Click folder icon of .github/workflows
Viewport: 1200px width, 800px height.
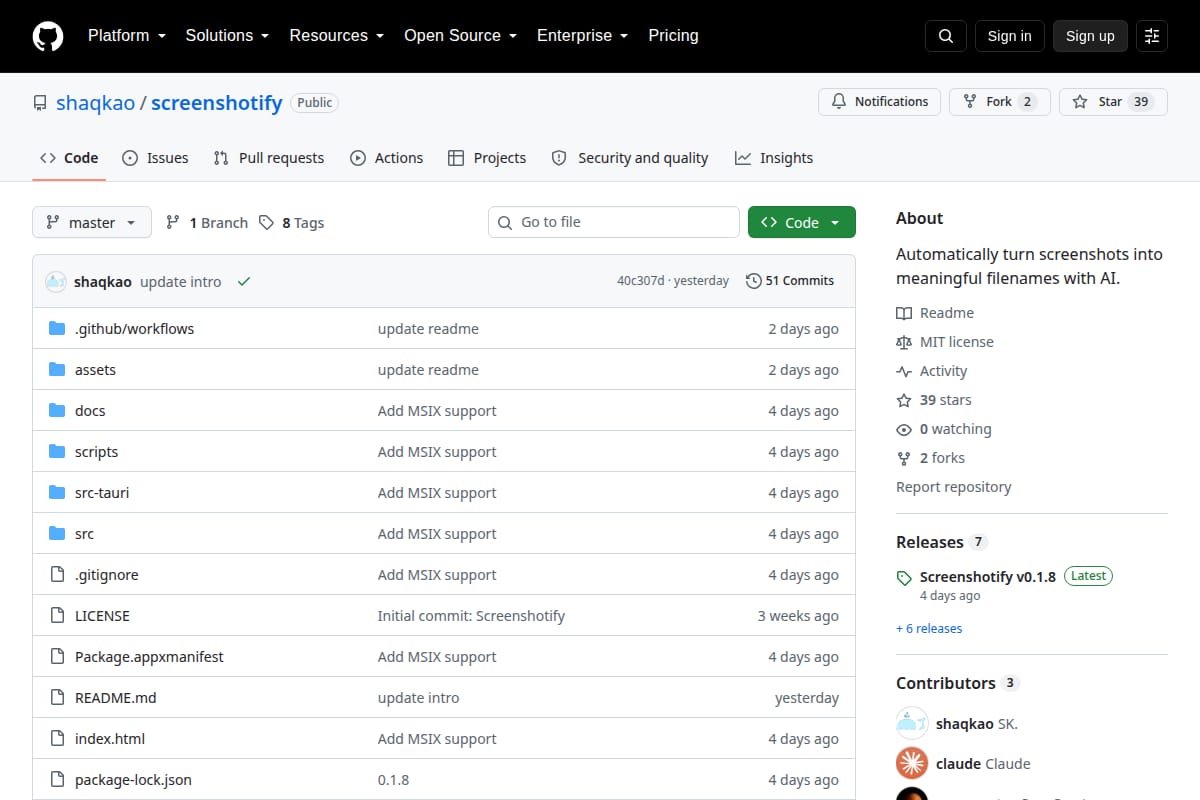tap(57, 329)
